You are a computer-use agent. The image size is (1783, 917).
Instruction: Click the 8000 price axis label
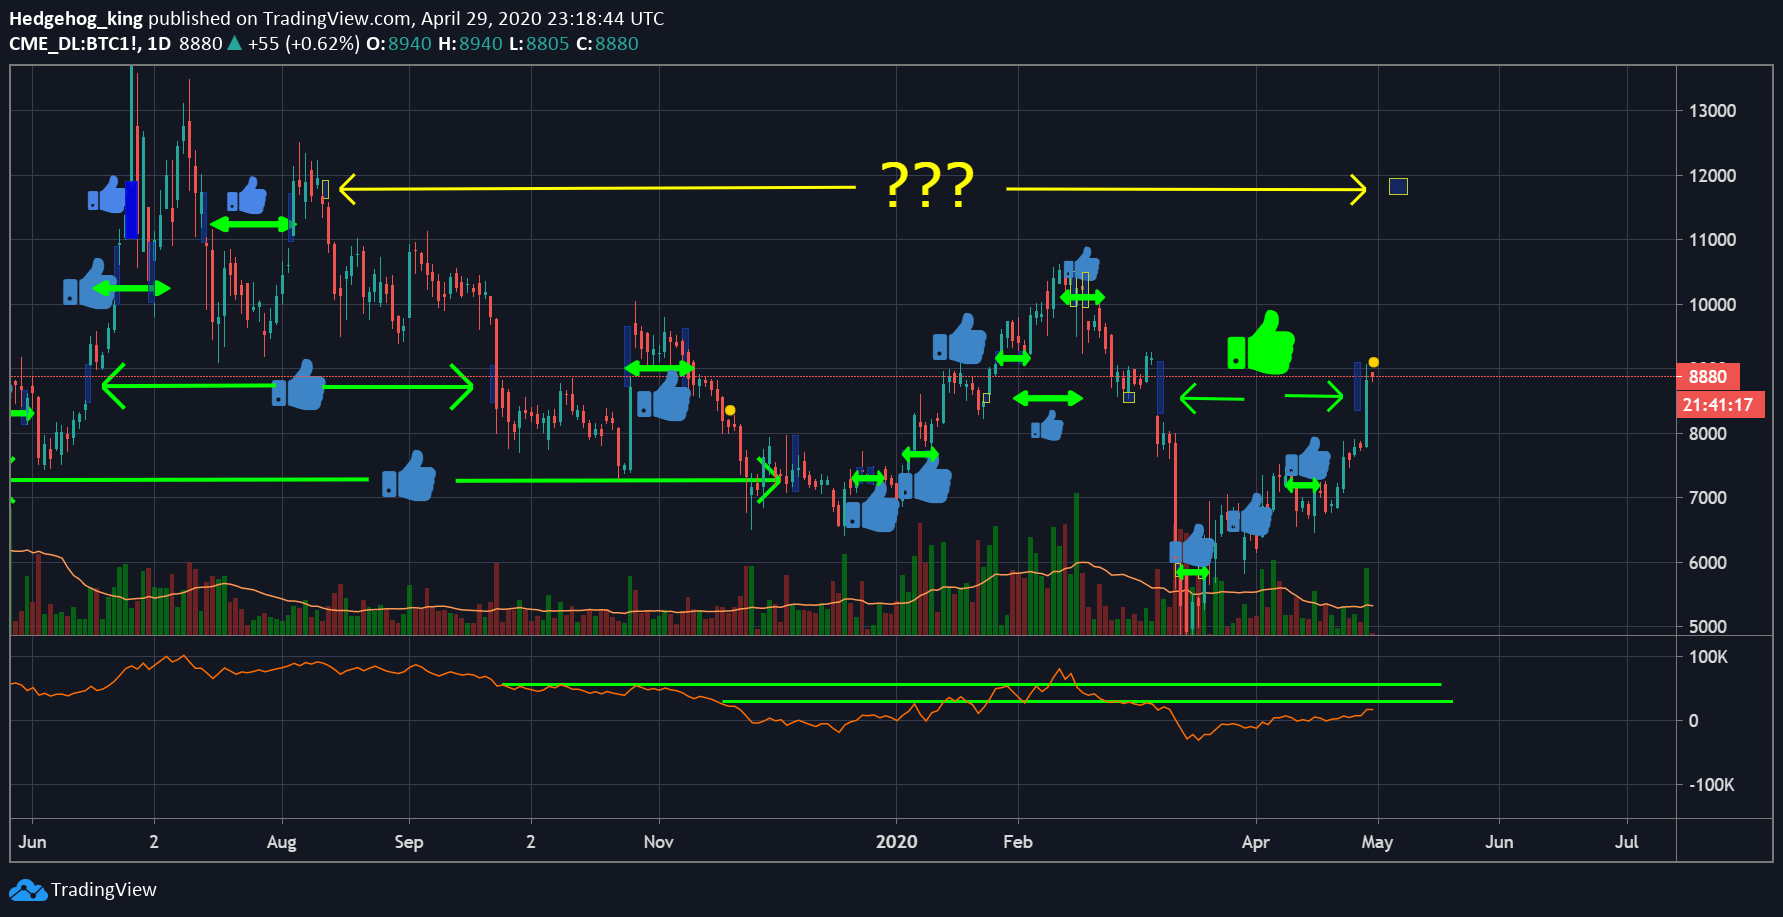click(1708, 434)
